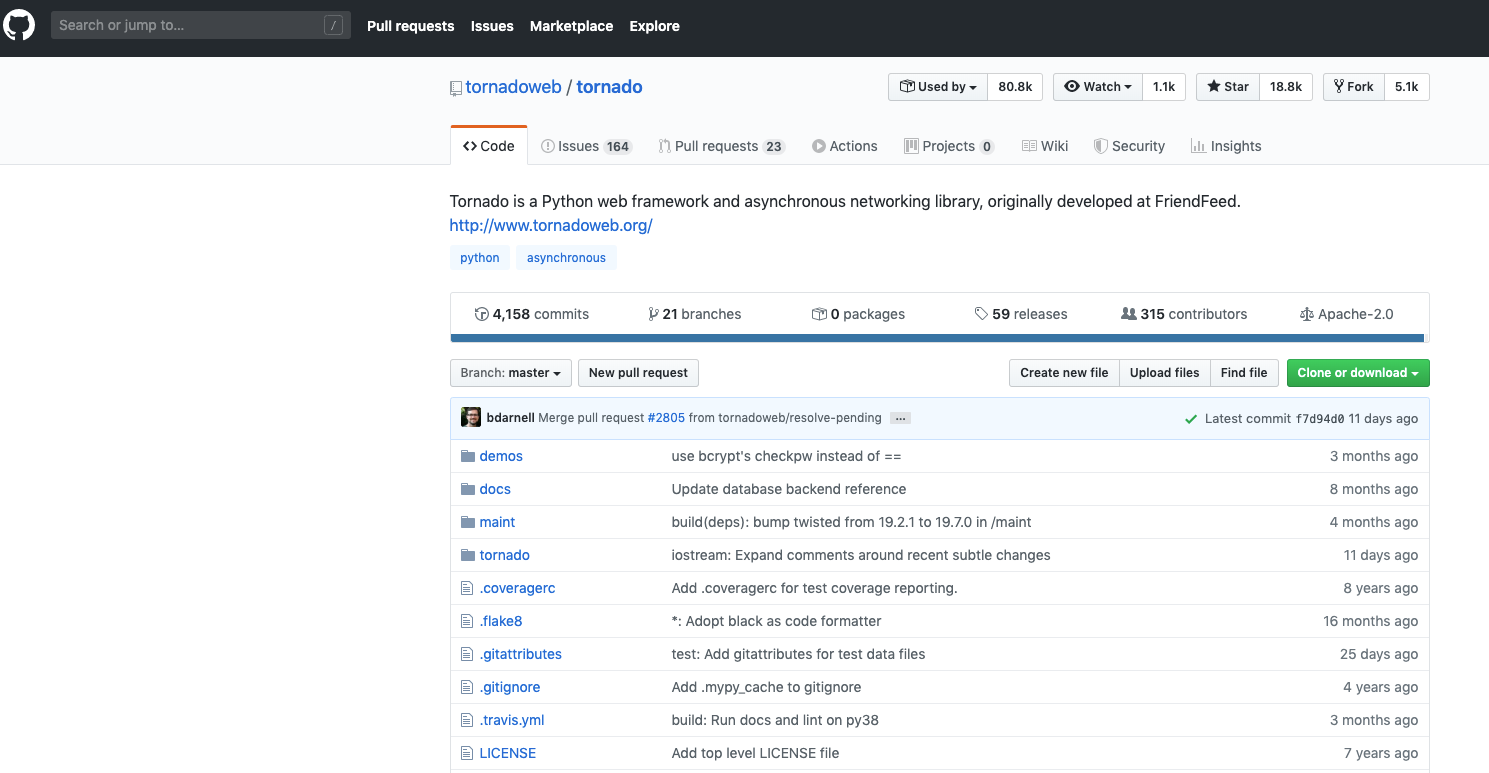Select the asynchronous topic tag
Image resolution: width=1489 pixels, height=773 pixels.
(x=566, y=258)
